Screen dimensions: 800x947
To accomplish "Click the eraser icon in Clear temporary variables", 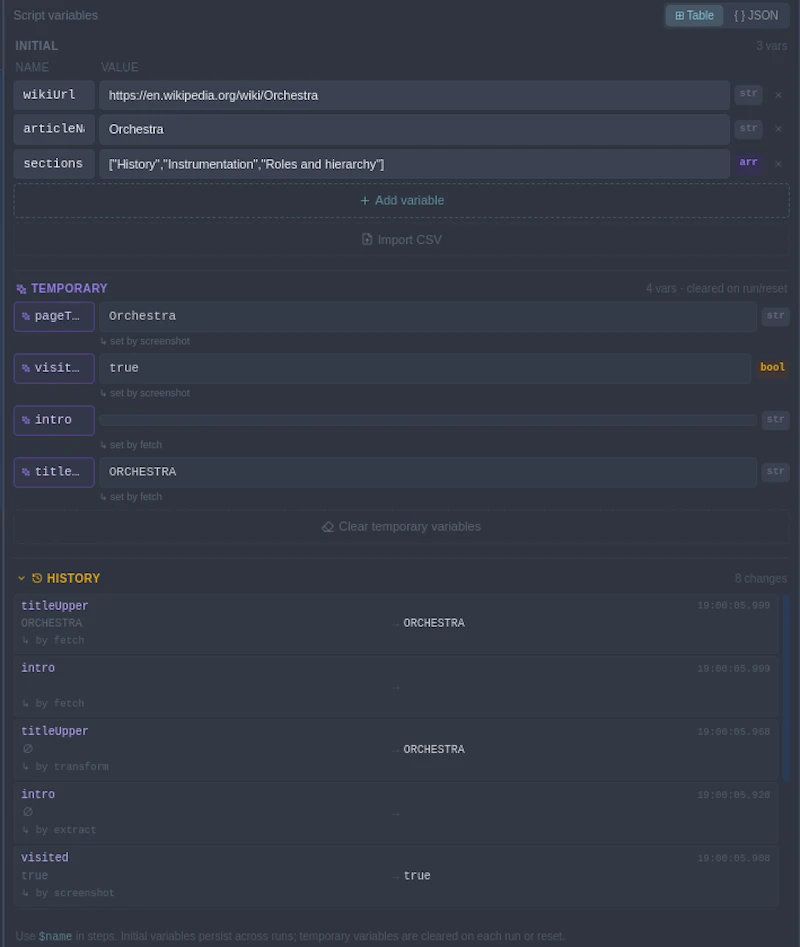I will [328, 527].
